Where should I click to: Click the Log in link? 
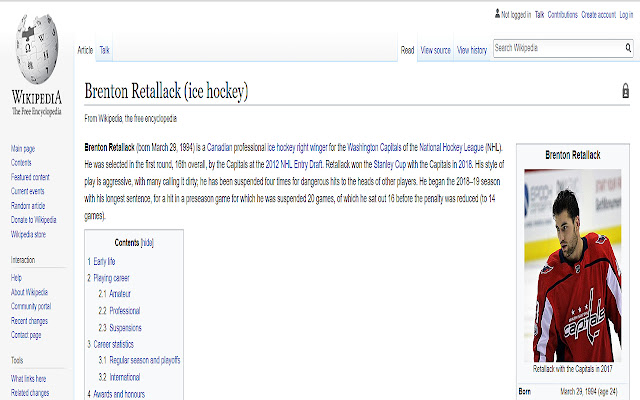coord(626,15)
